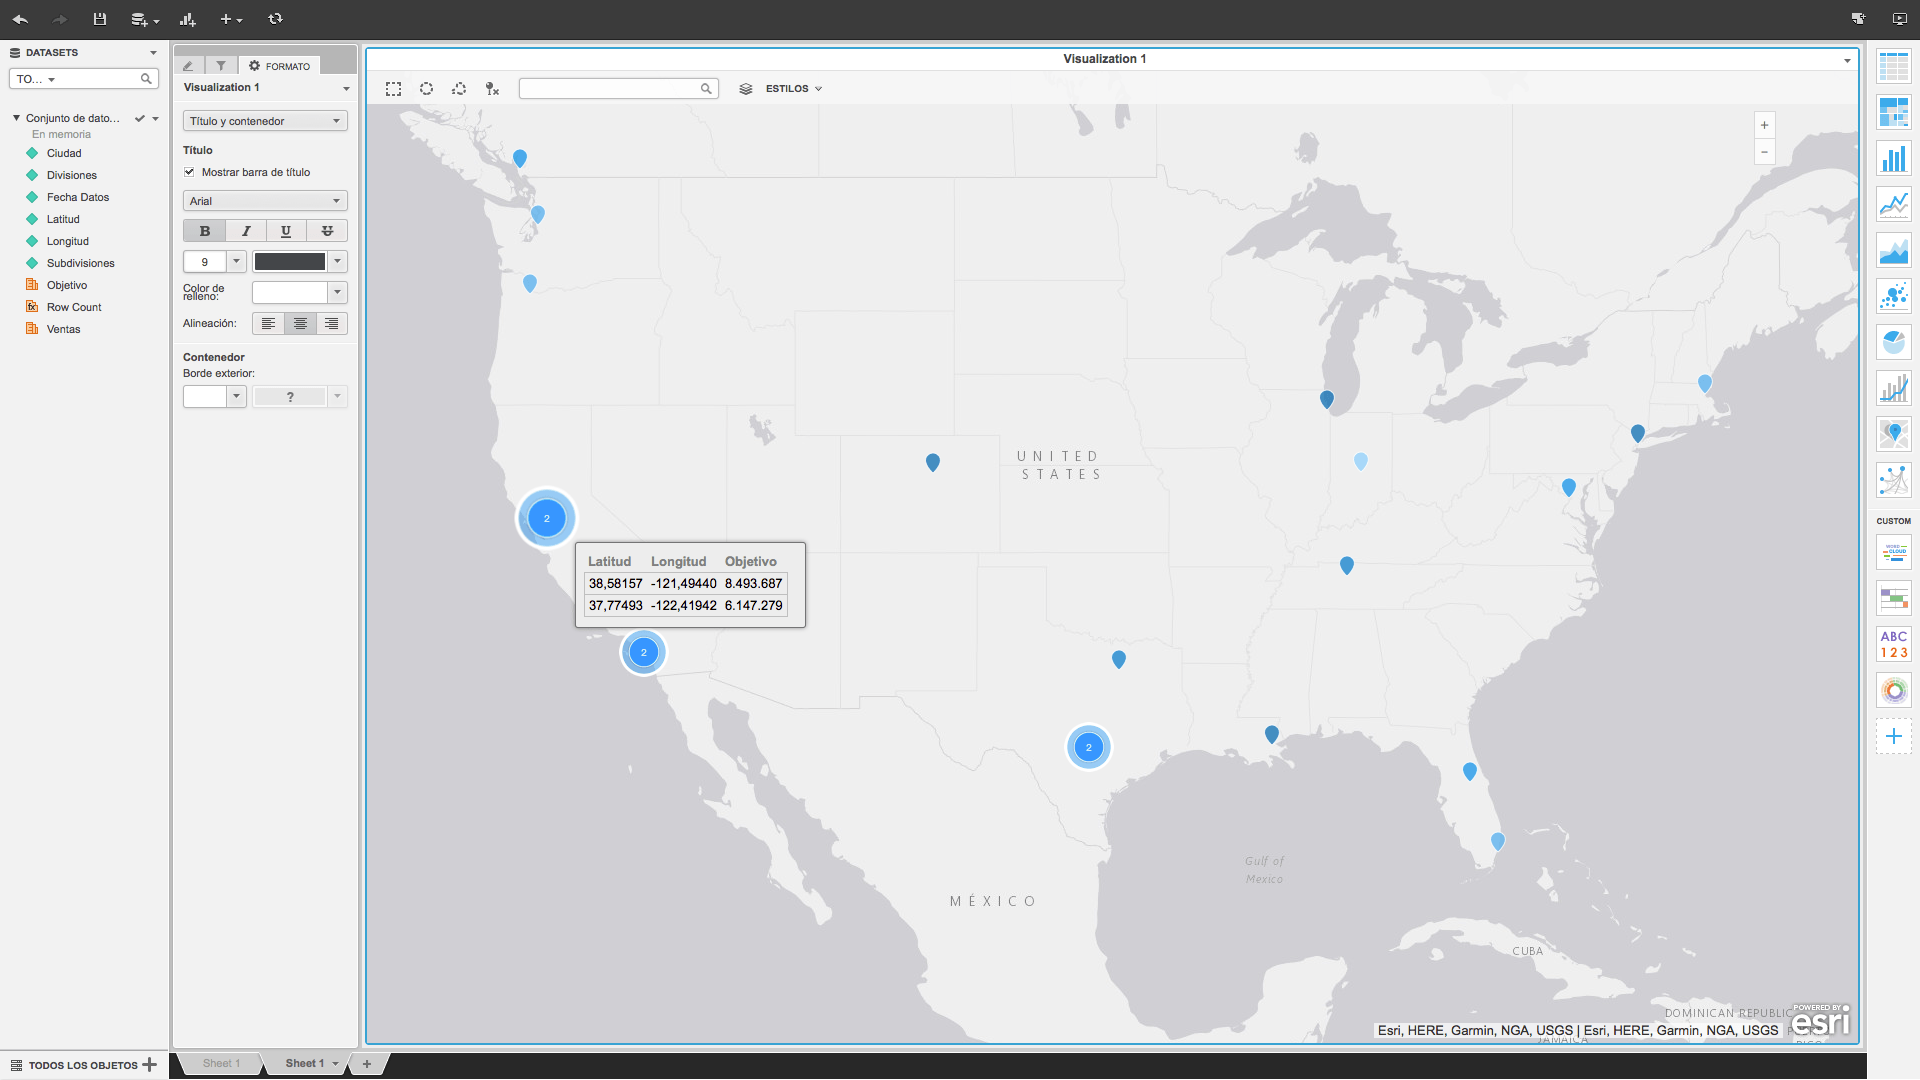
Task: Select the Ventas metric
Action: tap(63, 330)
